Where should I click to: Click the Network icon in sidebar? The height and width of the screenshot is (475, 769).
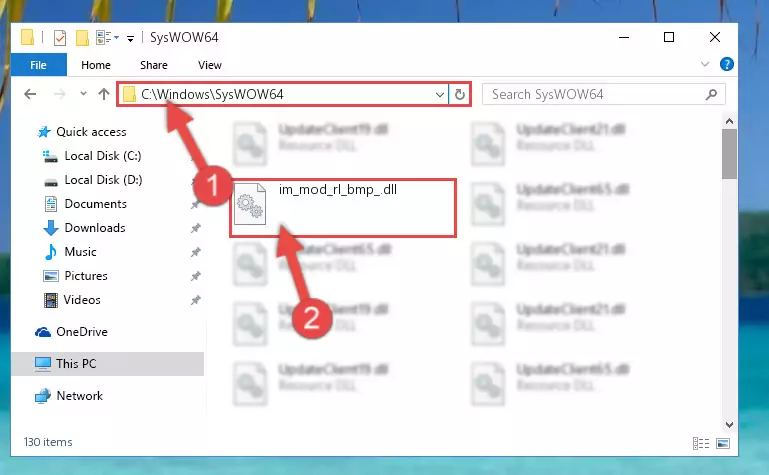click(43, 396)
